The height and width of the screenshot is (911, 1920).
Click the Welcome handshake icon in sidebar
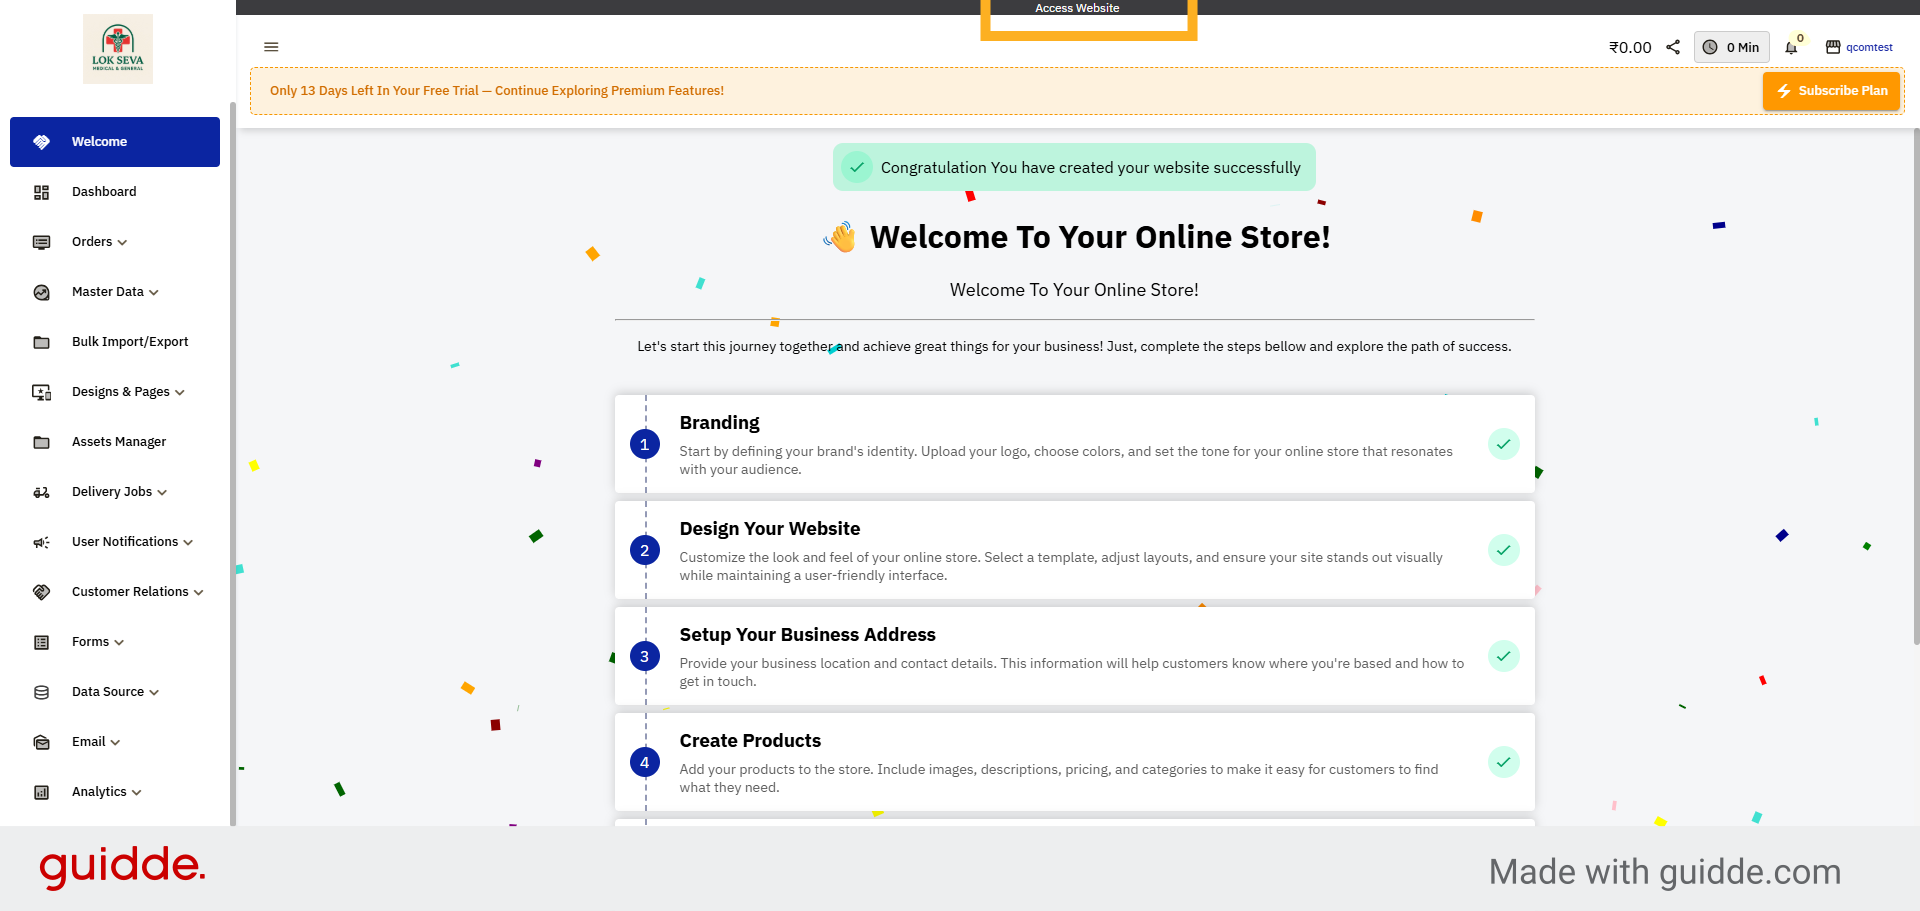point(41,142)
